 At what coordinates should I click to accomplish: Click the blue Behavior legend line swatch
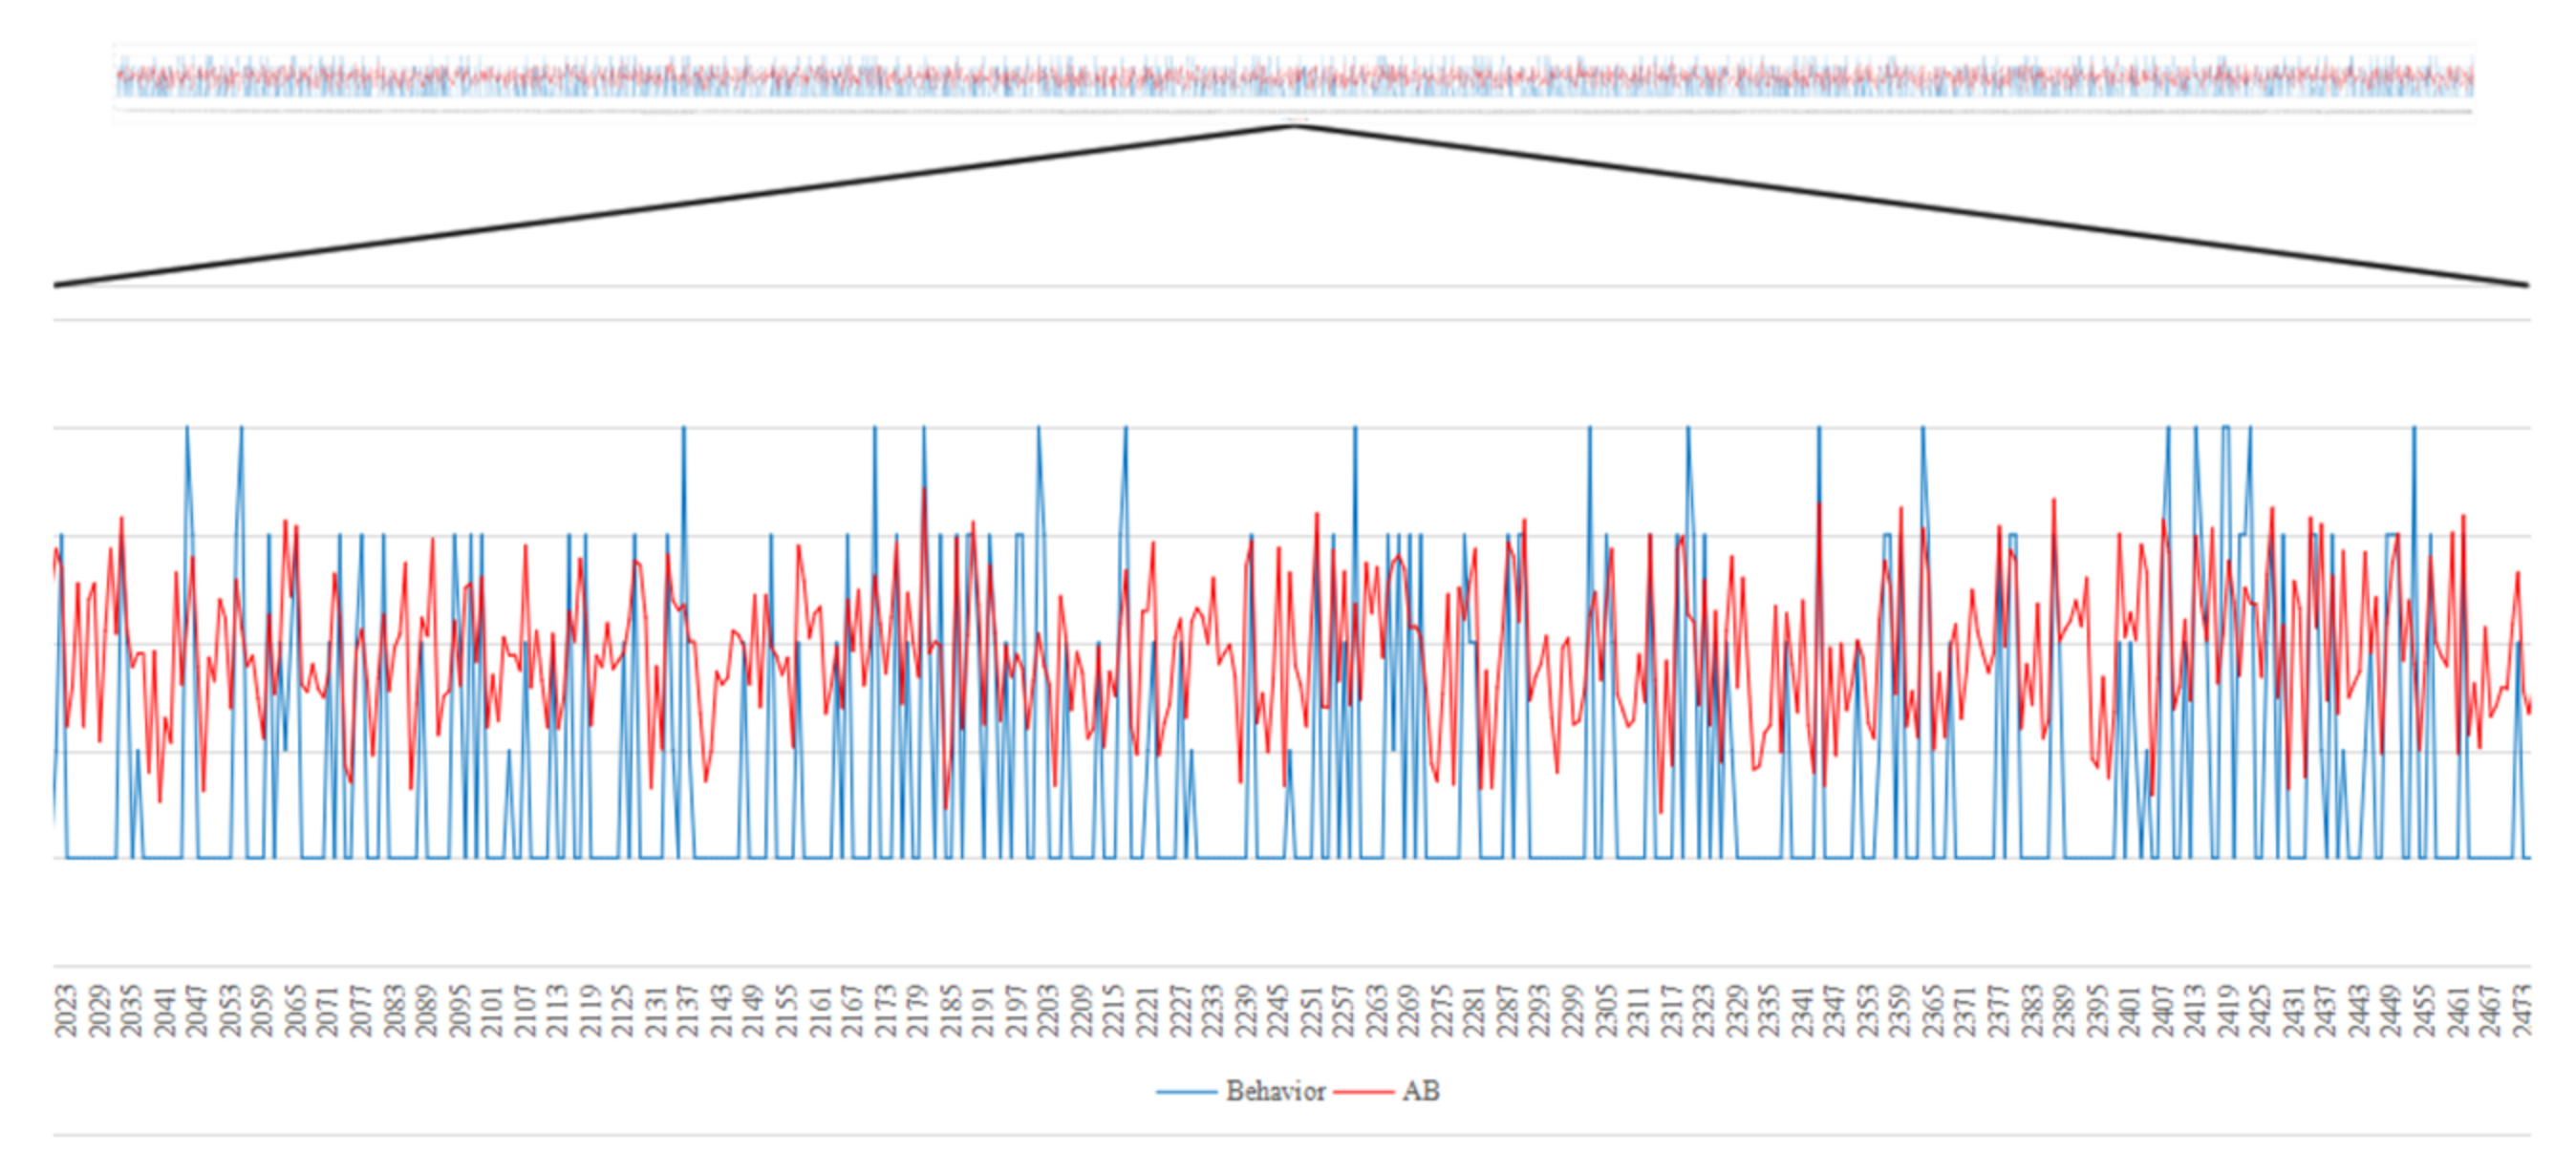pyautogui.click(x=1186, y=1092)
